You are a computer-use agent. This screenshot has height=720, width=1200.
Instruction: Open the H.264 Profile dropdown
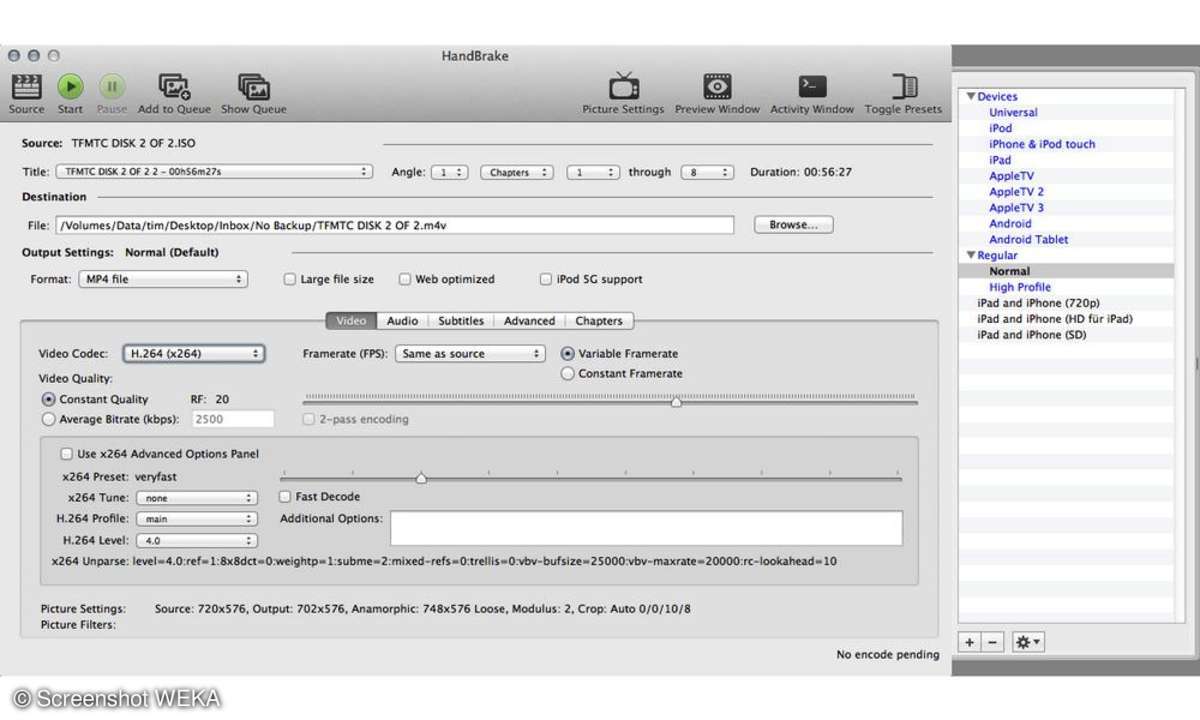tap(197, 519)
